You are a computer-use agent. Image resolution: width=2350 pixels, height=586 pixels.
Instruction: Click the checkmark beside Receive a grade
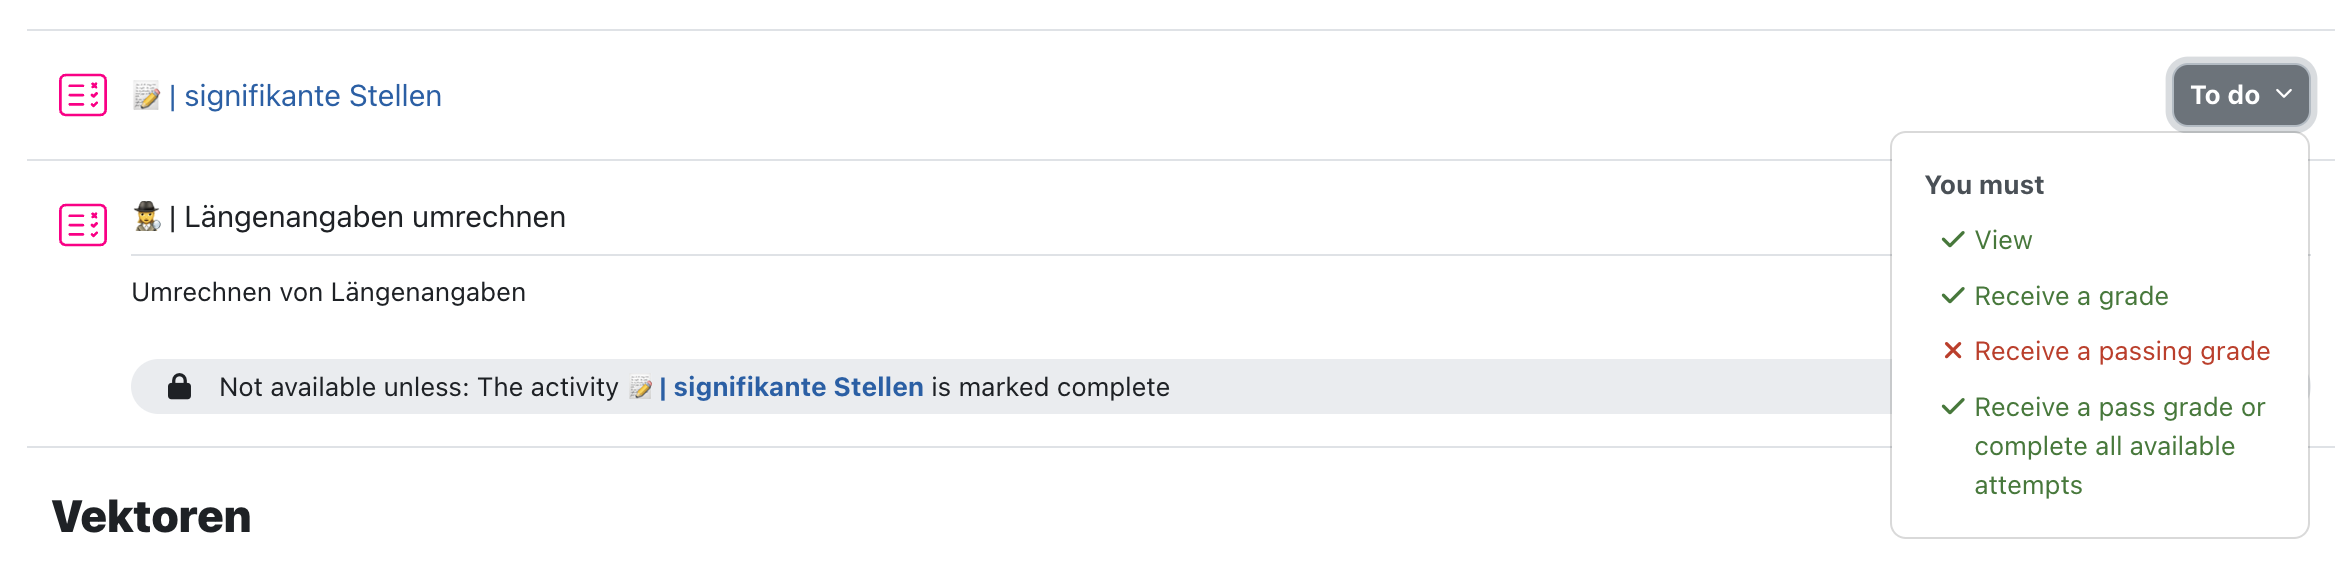pos(1952,296)
